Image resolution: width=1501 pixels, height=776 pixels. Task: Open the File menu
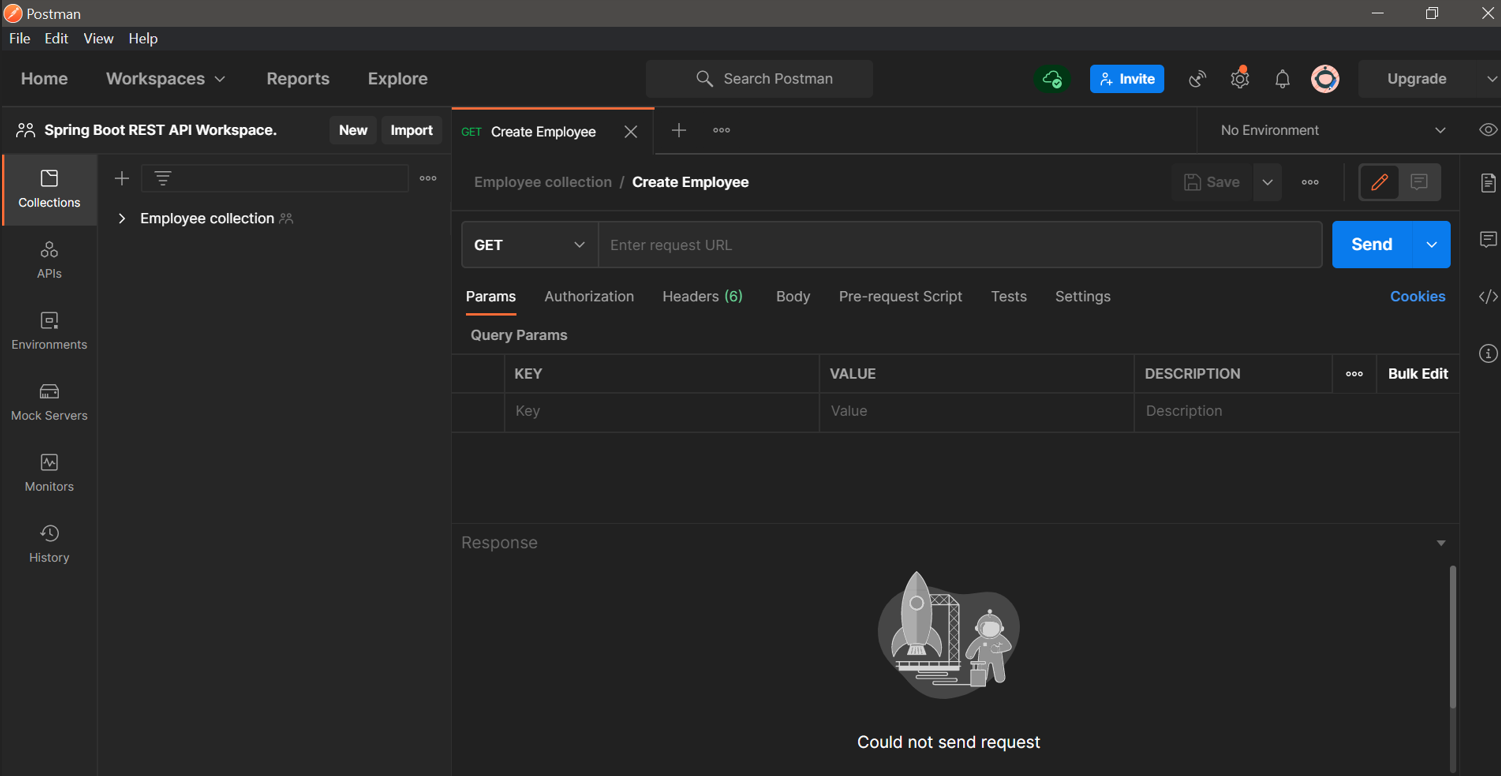(x=19, y=38)
